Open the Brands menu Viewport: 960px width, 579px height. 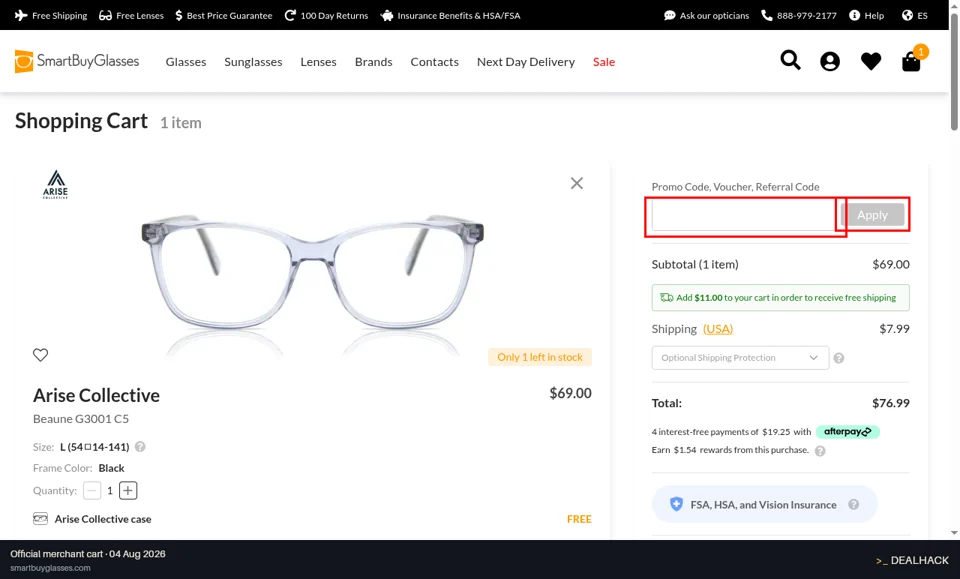(373, 62)
